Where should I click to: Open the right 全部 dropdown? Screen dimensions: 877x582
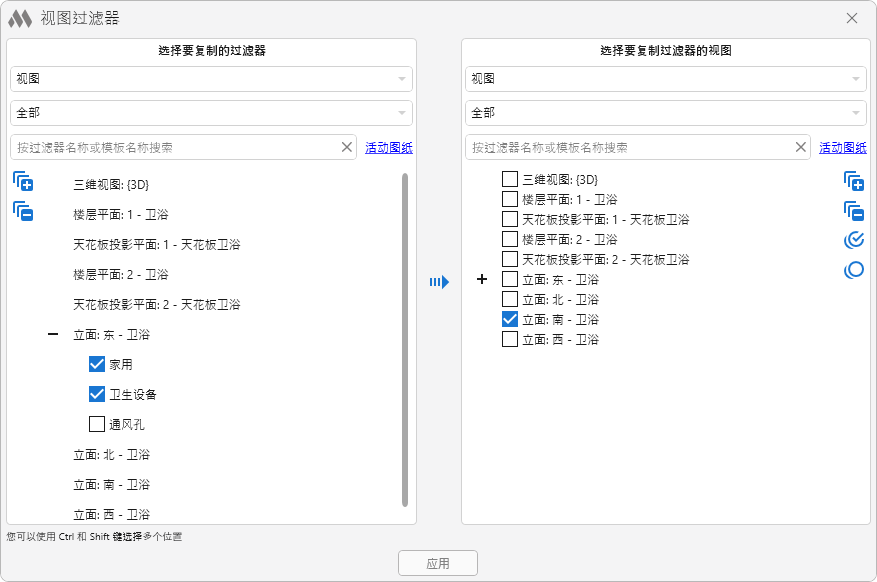pos(666,113)
